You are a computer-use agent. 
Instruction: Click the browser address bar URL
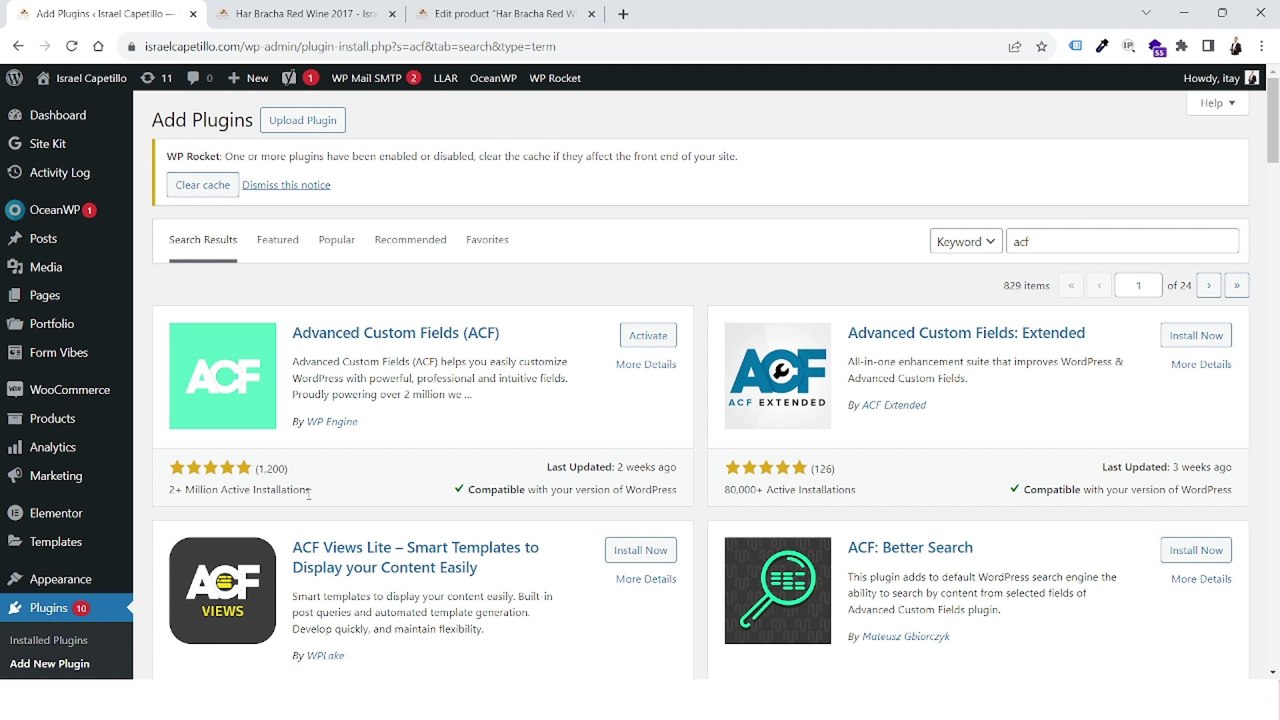(350, 46)
